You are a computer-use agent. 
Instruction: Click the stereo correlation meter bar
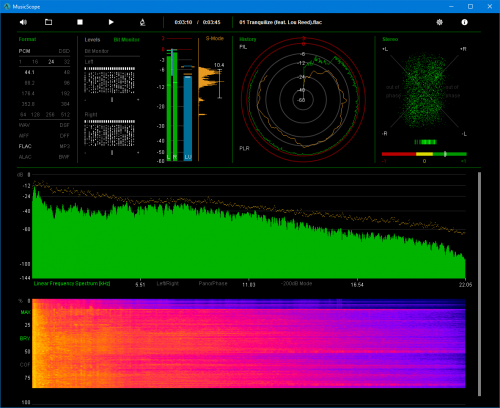pos(424,154)
